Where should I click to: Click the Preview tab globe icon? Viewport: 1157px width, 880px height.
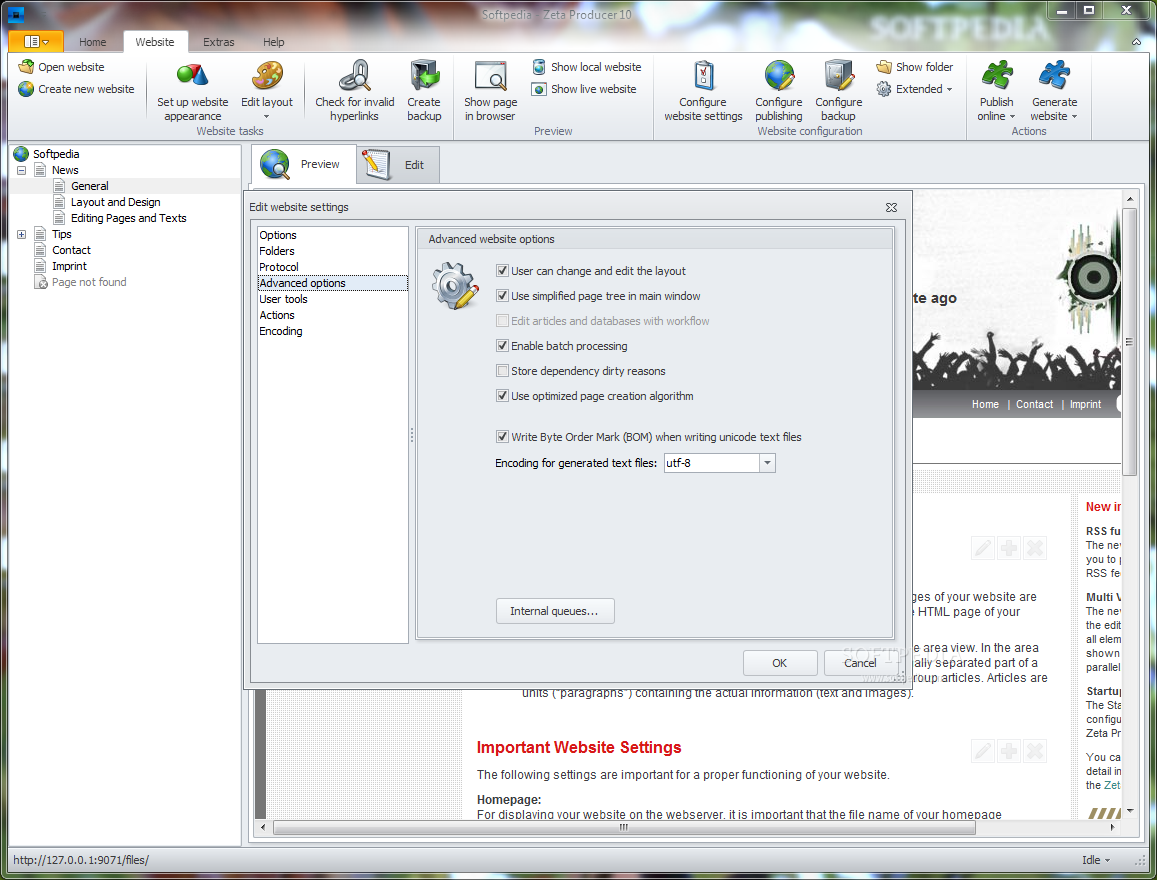[x=275, y=164]
